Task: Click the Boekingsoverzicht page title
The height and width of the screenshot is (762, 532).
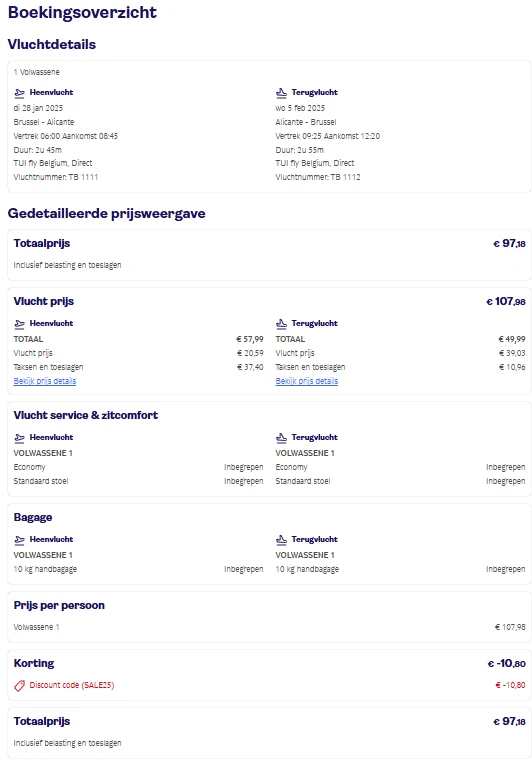Action: [82, 12]
